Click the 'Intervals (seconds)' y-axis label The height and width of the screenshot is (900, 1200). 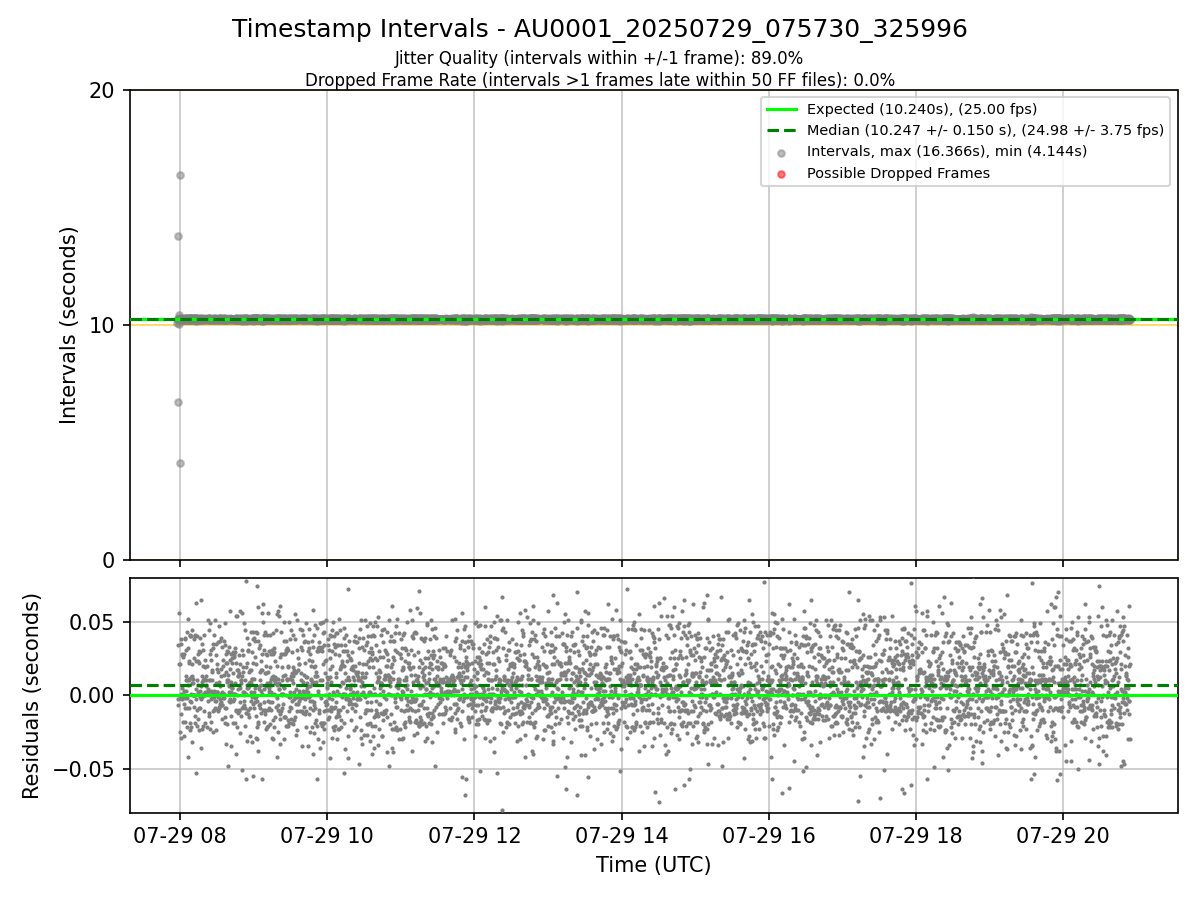[x=69, y=325]
